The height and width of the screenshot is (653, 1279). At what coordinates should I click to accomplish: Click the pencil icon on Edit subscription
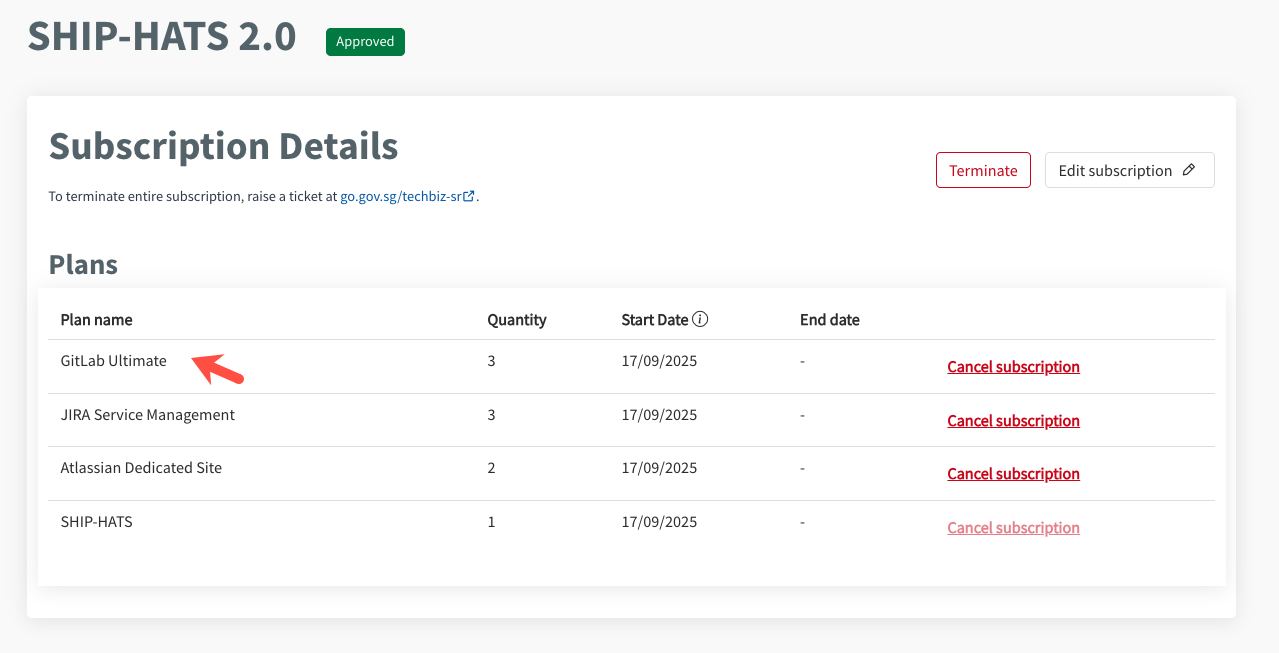[x=1188, y=170]
